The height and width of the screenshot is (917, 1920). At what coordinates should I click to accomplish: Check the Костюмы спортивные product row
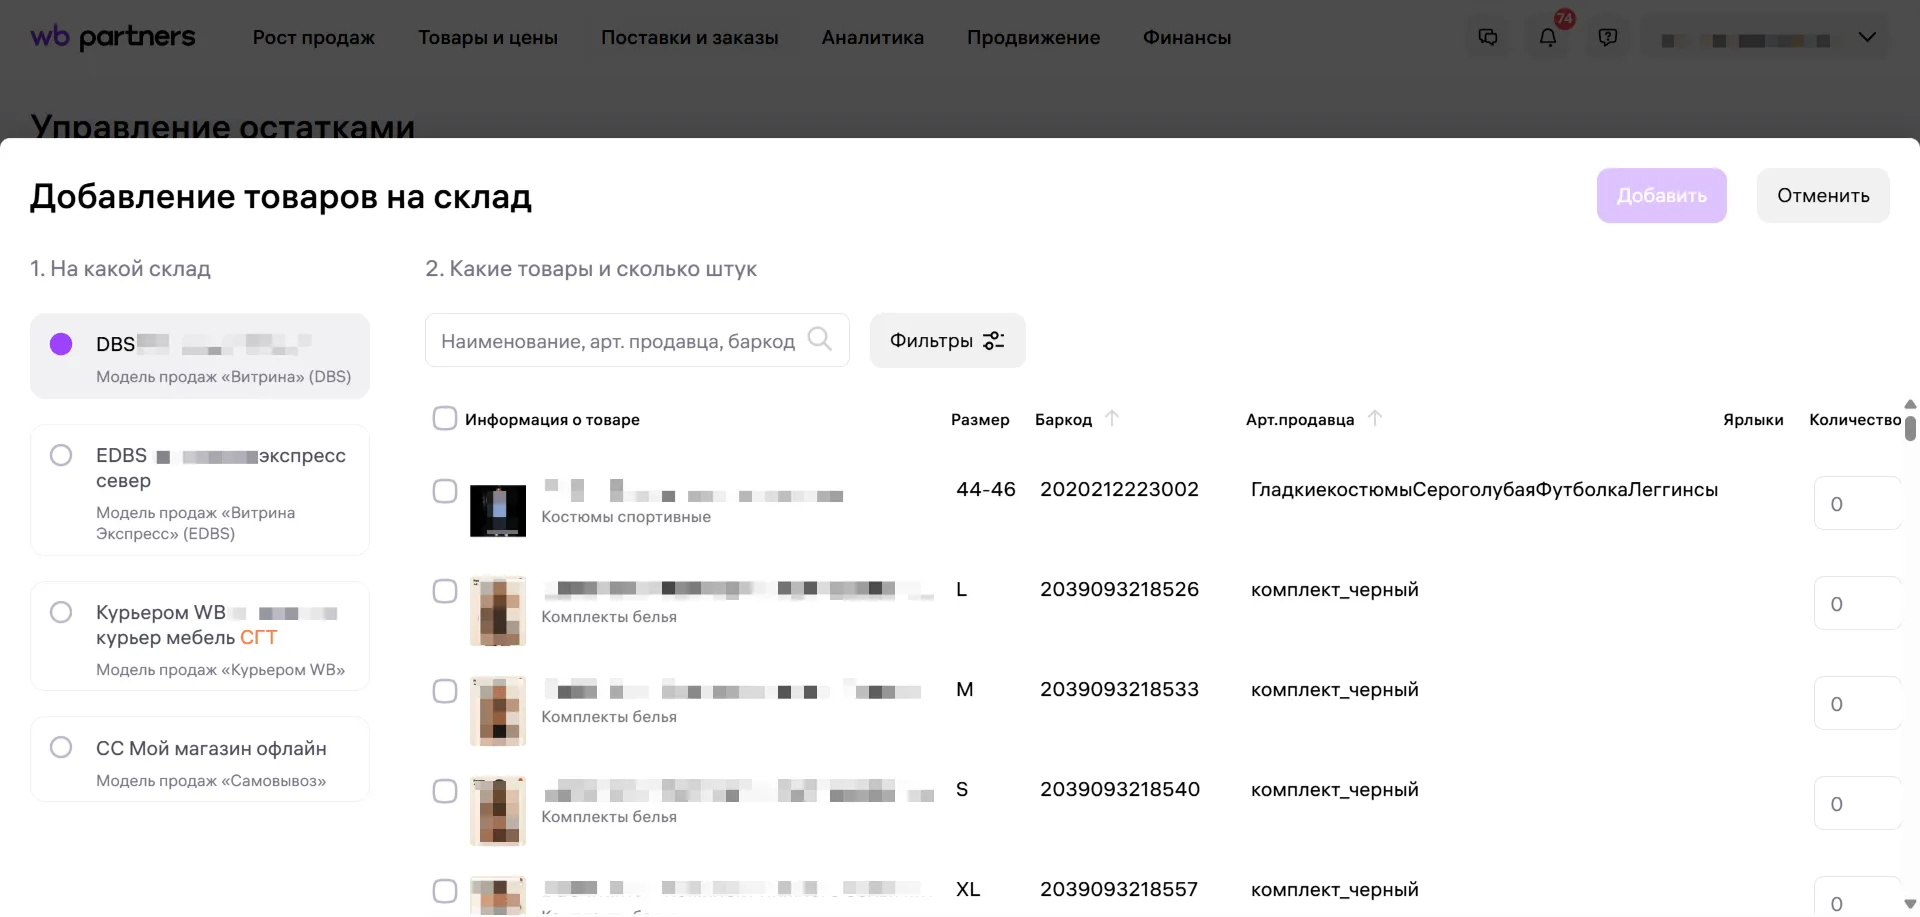pyautogui.click(x=445, y=492)
